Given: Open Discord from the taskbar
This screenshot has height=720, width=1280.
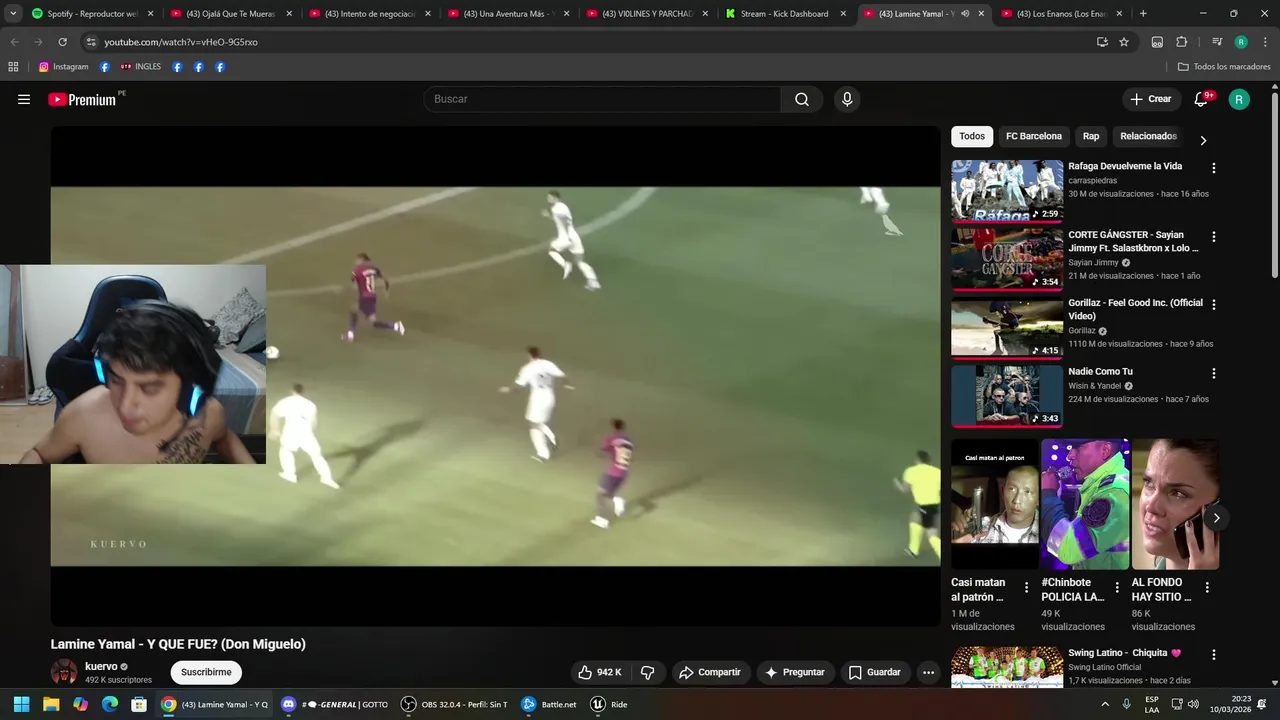Looking at the screenshot, I should pos(335,704).
